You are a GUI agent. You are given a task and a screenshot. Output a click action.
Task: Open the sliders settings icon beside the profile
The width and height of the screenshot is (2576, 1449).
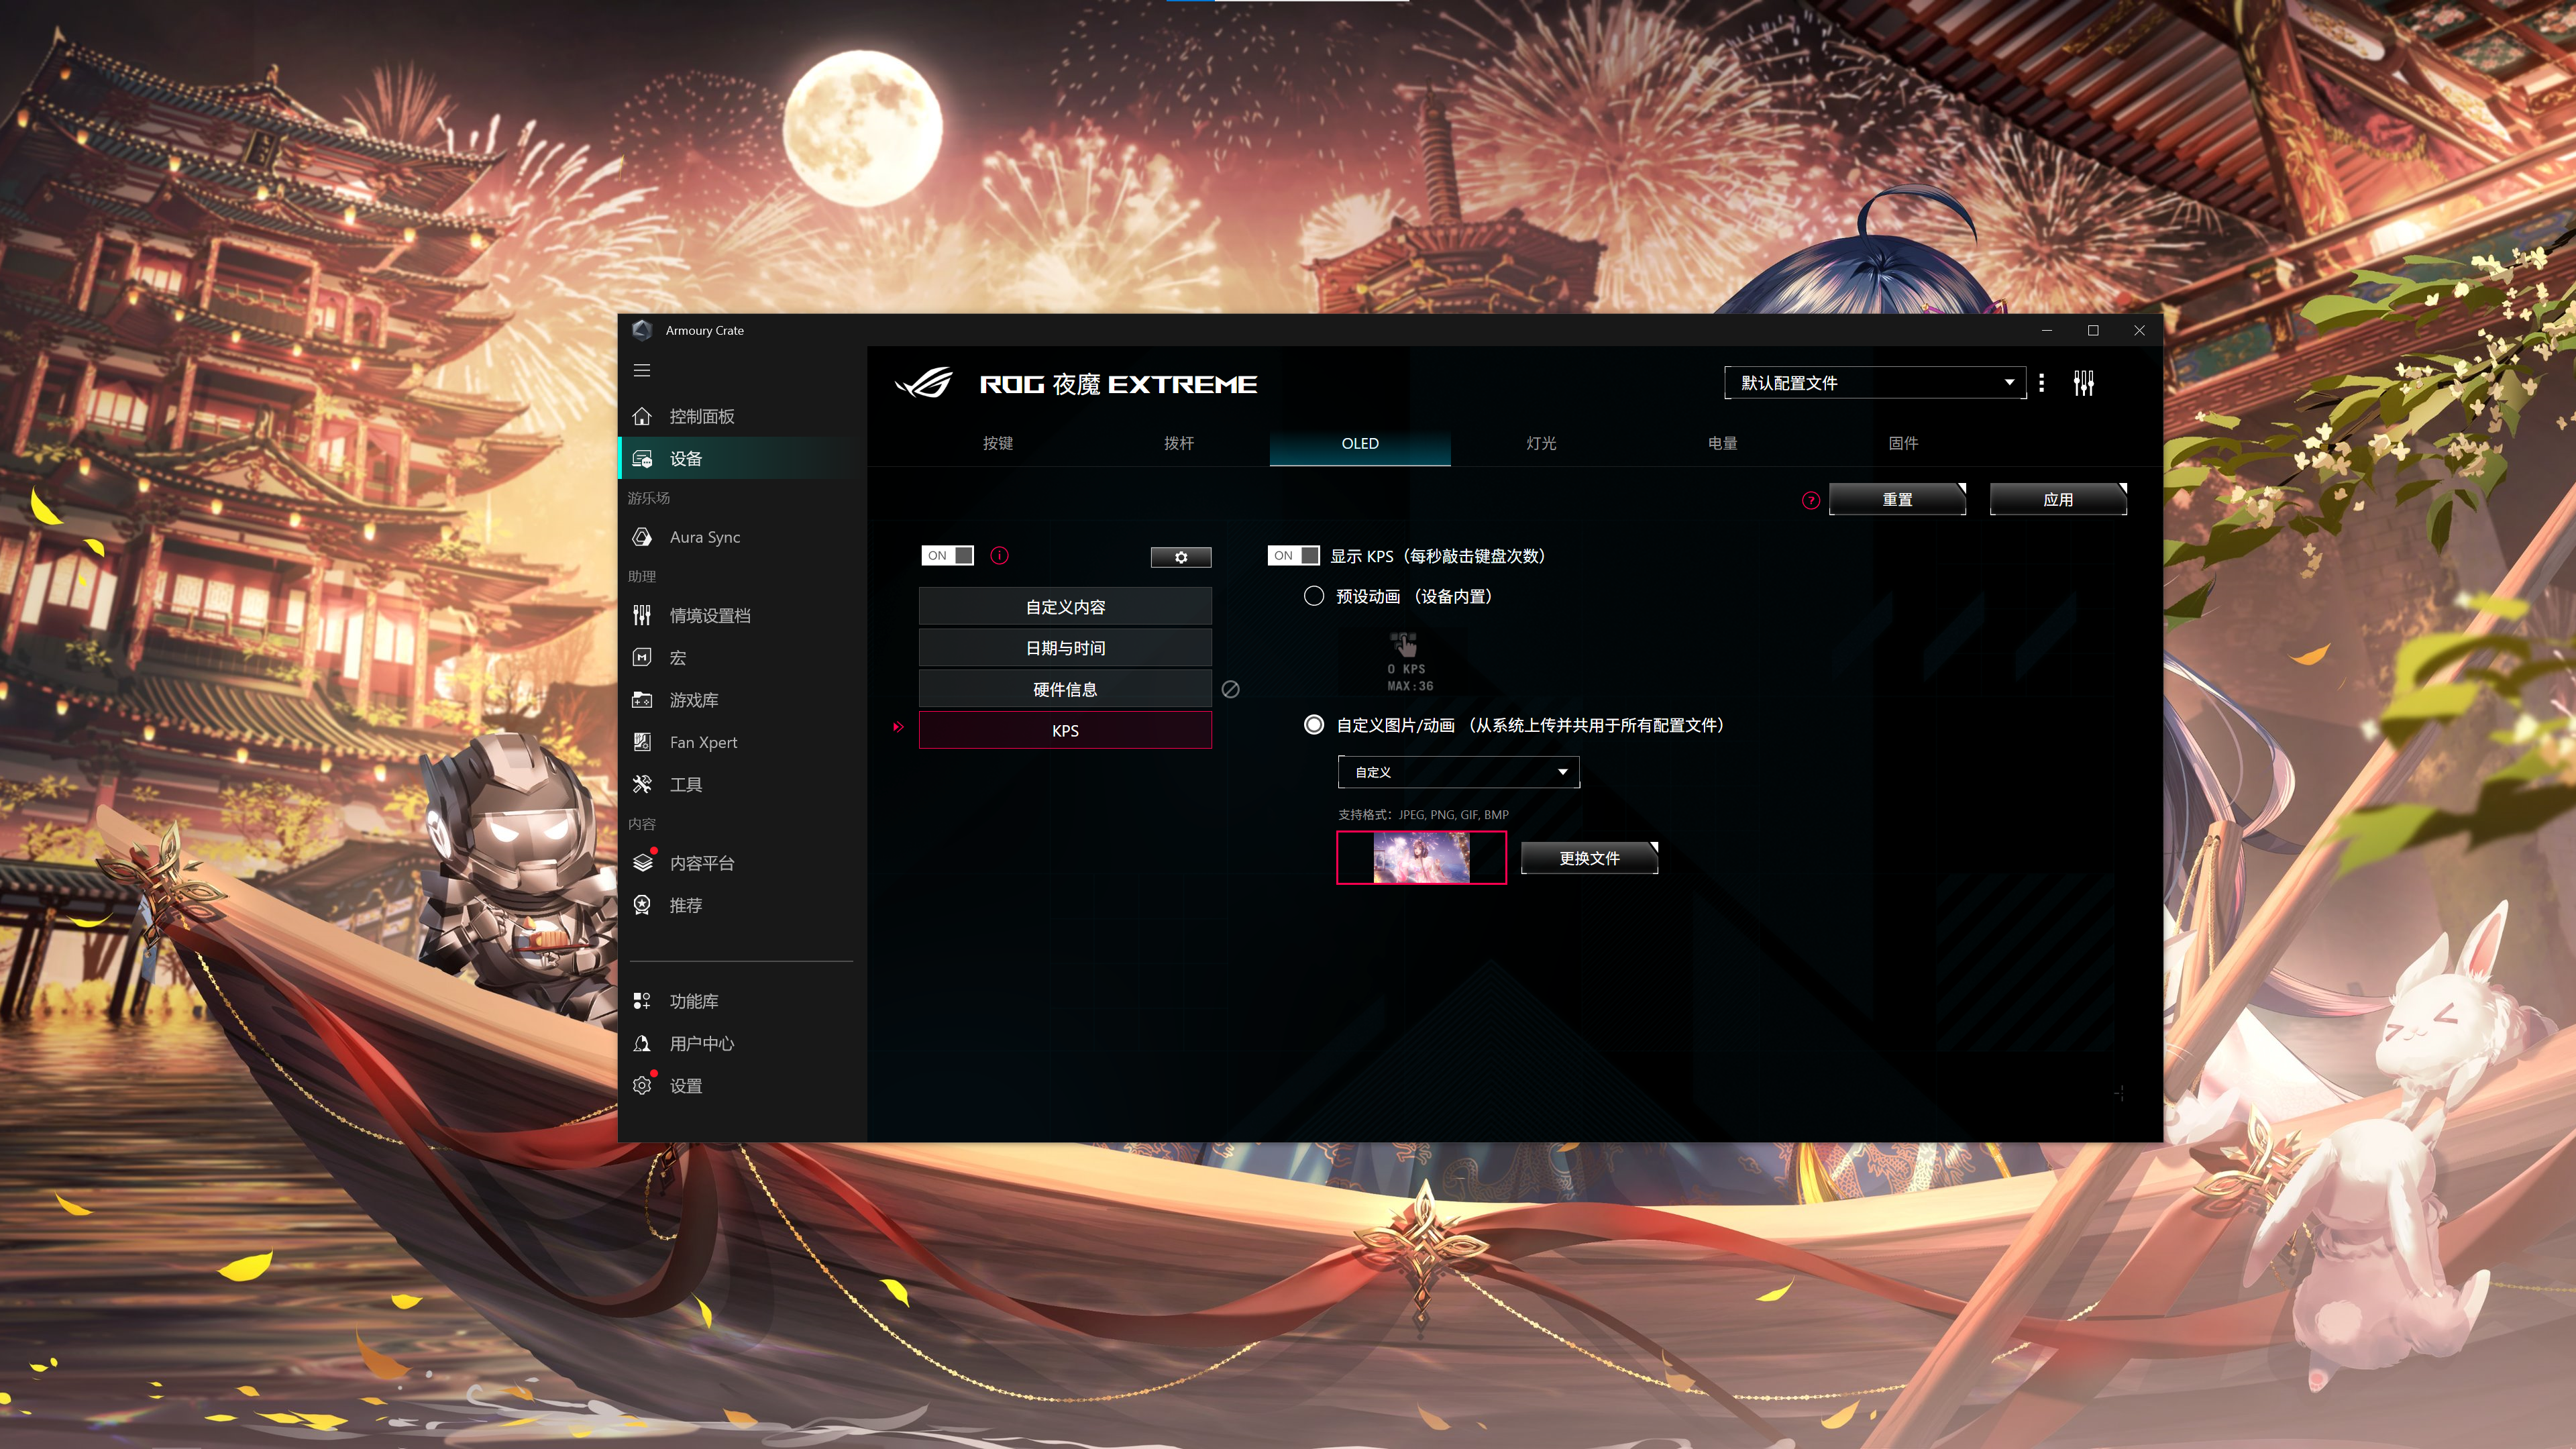tap(2084, 383)
